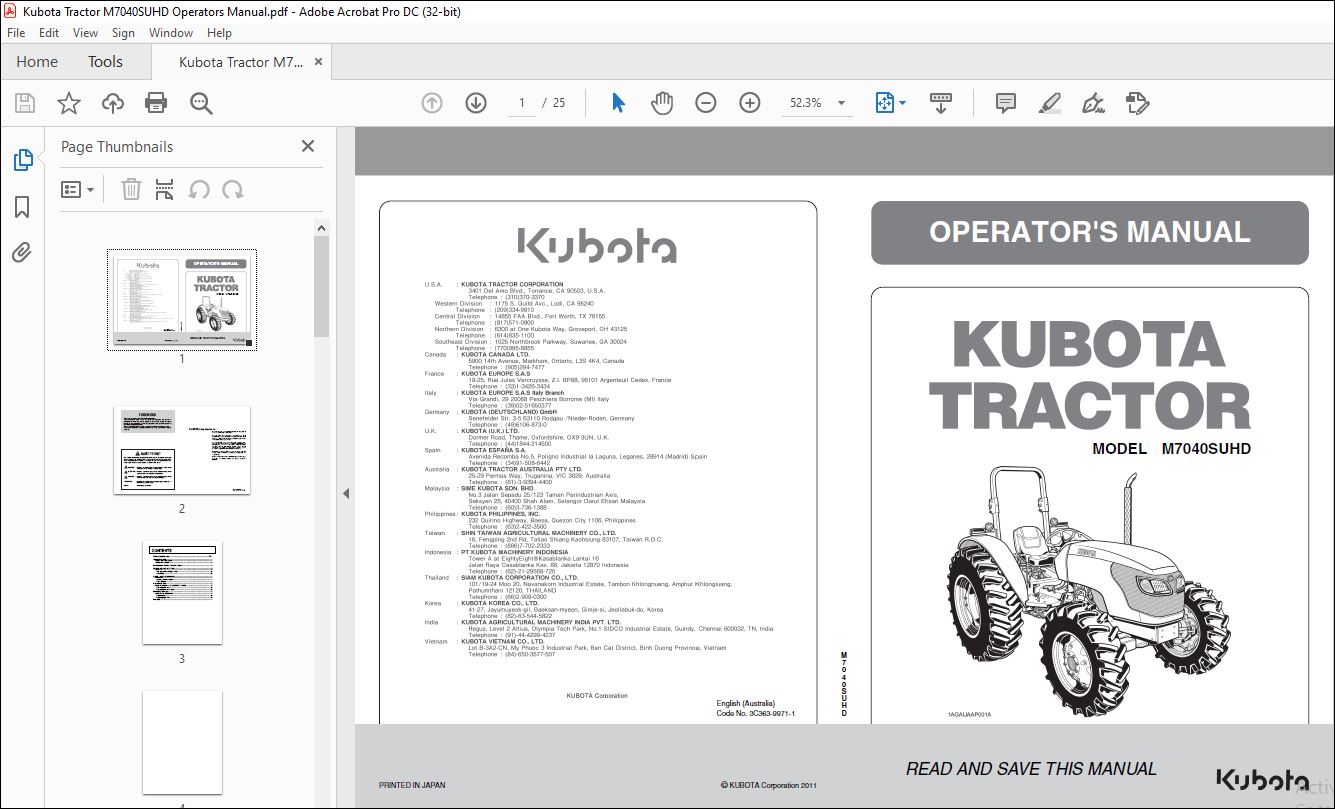The width and height of the screenshot is (1335, 809).
Task: Click the Edit/stamp tool icon in toolbar
Action: tap(1137, 103)
